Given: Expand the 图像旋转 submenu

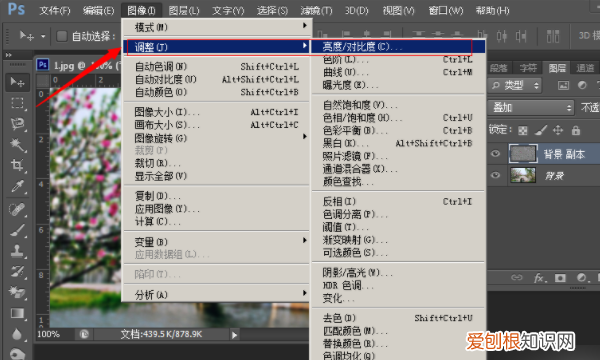Looking at the screenshot, I should pos(217,137).
